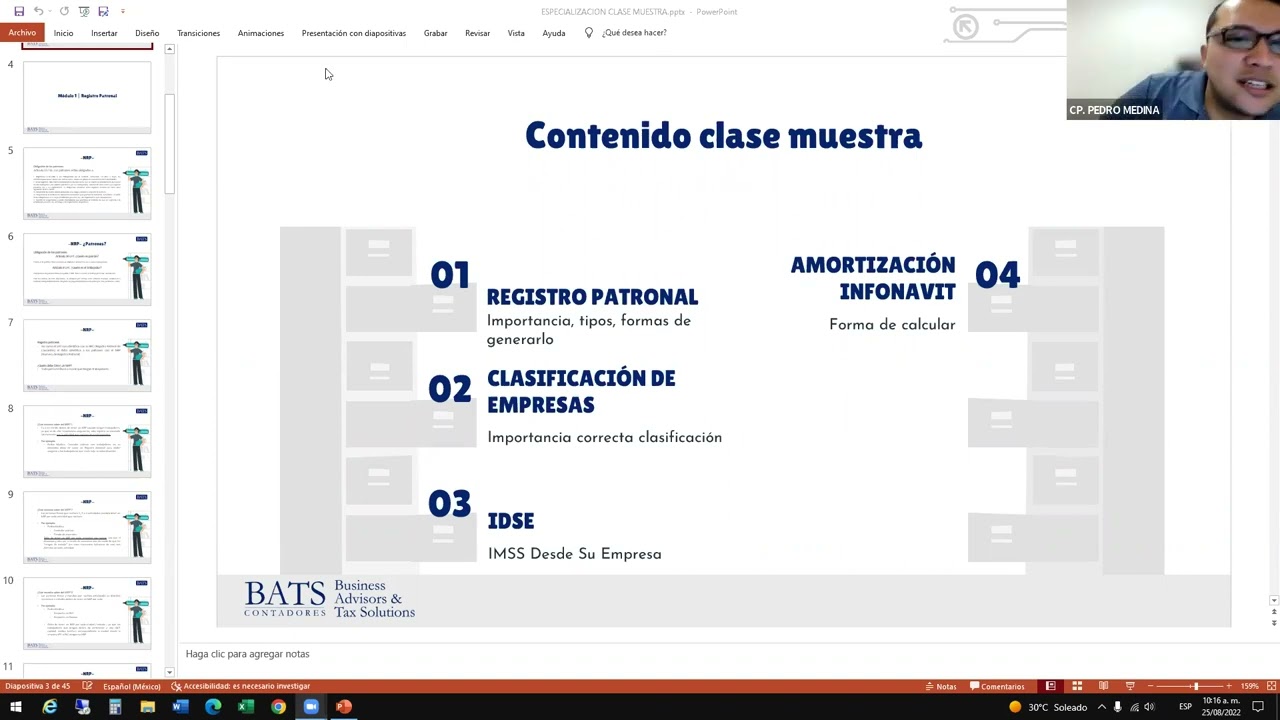Select slide 6 thumbnail in the panel
This screenshot has height=720, width=1280.
click(87, 269)
